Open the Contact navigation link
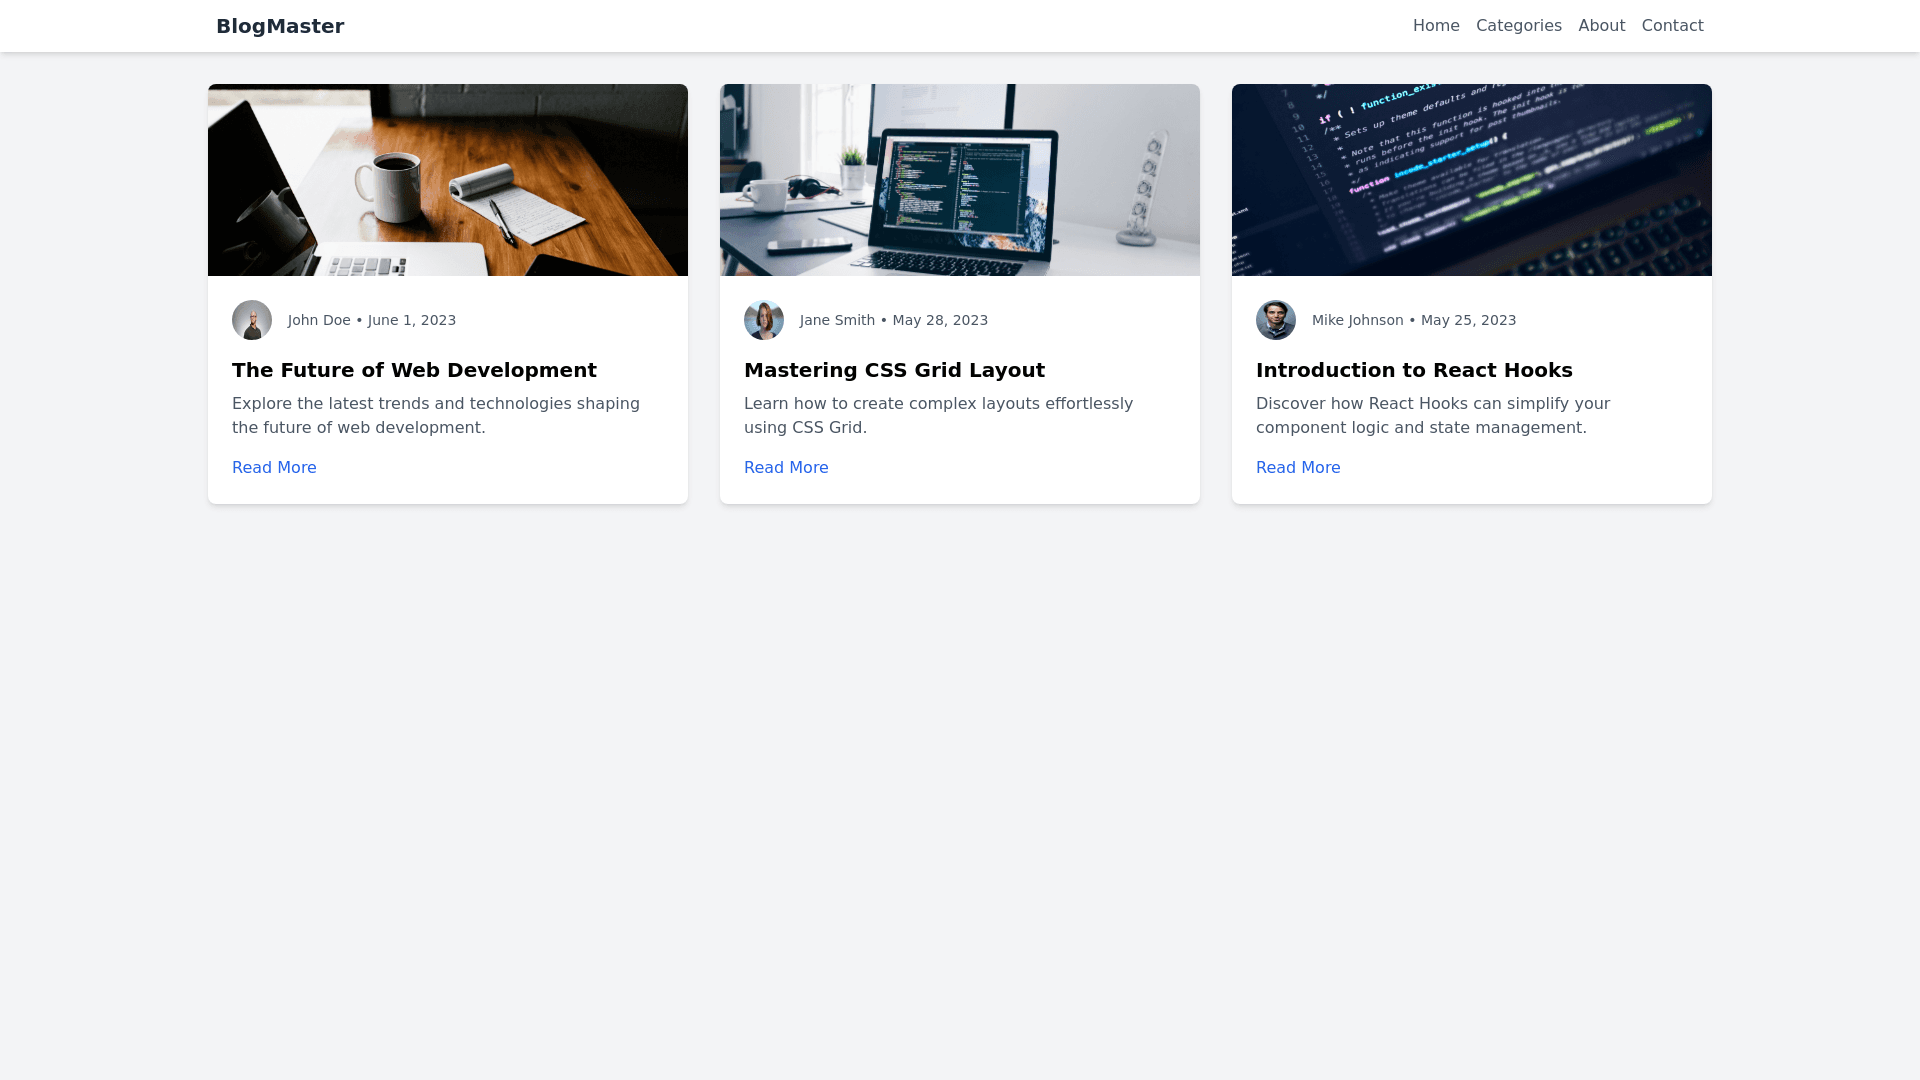1920x1080 pixels. [x=1672, y=25]
